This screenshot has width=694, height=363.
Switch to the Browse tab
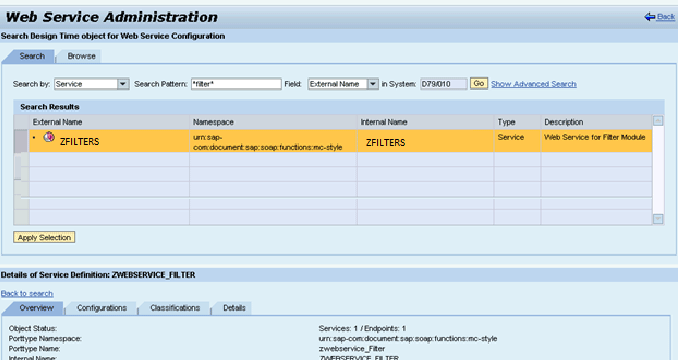81,56
